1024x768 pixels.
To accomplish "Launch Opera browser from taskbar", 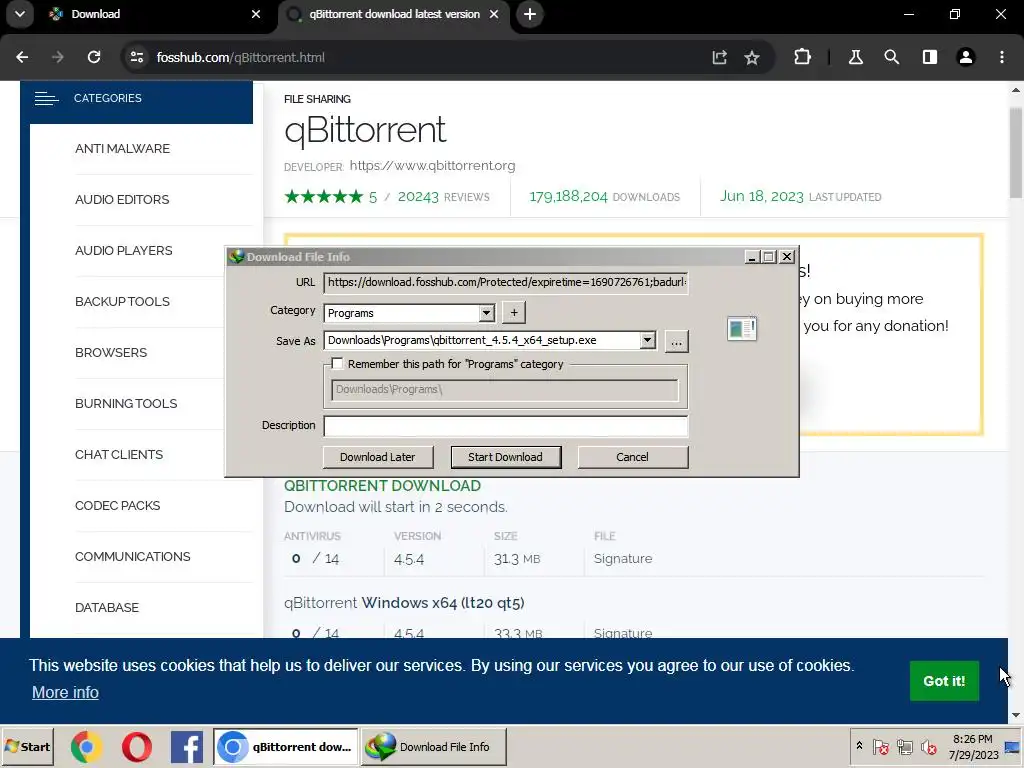I will tap(136, 747).
